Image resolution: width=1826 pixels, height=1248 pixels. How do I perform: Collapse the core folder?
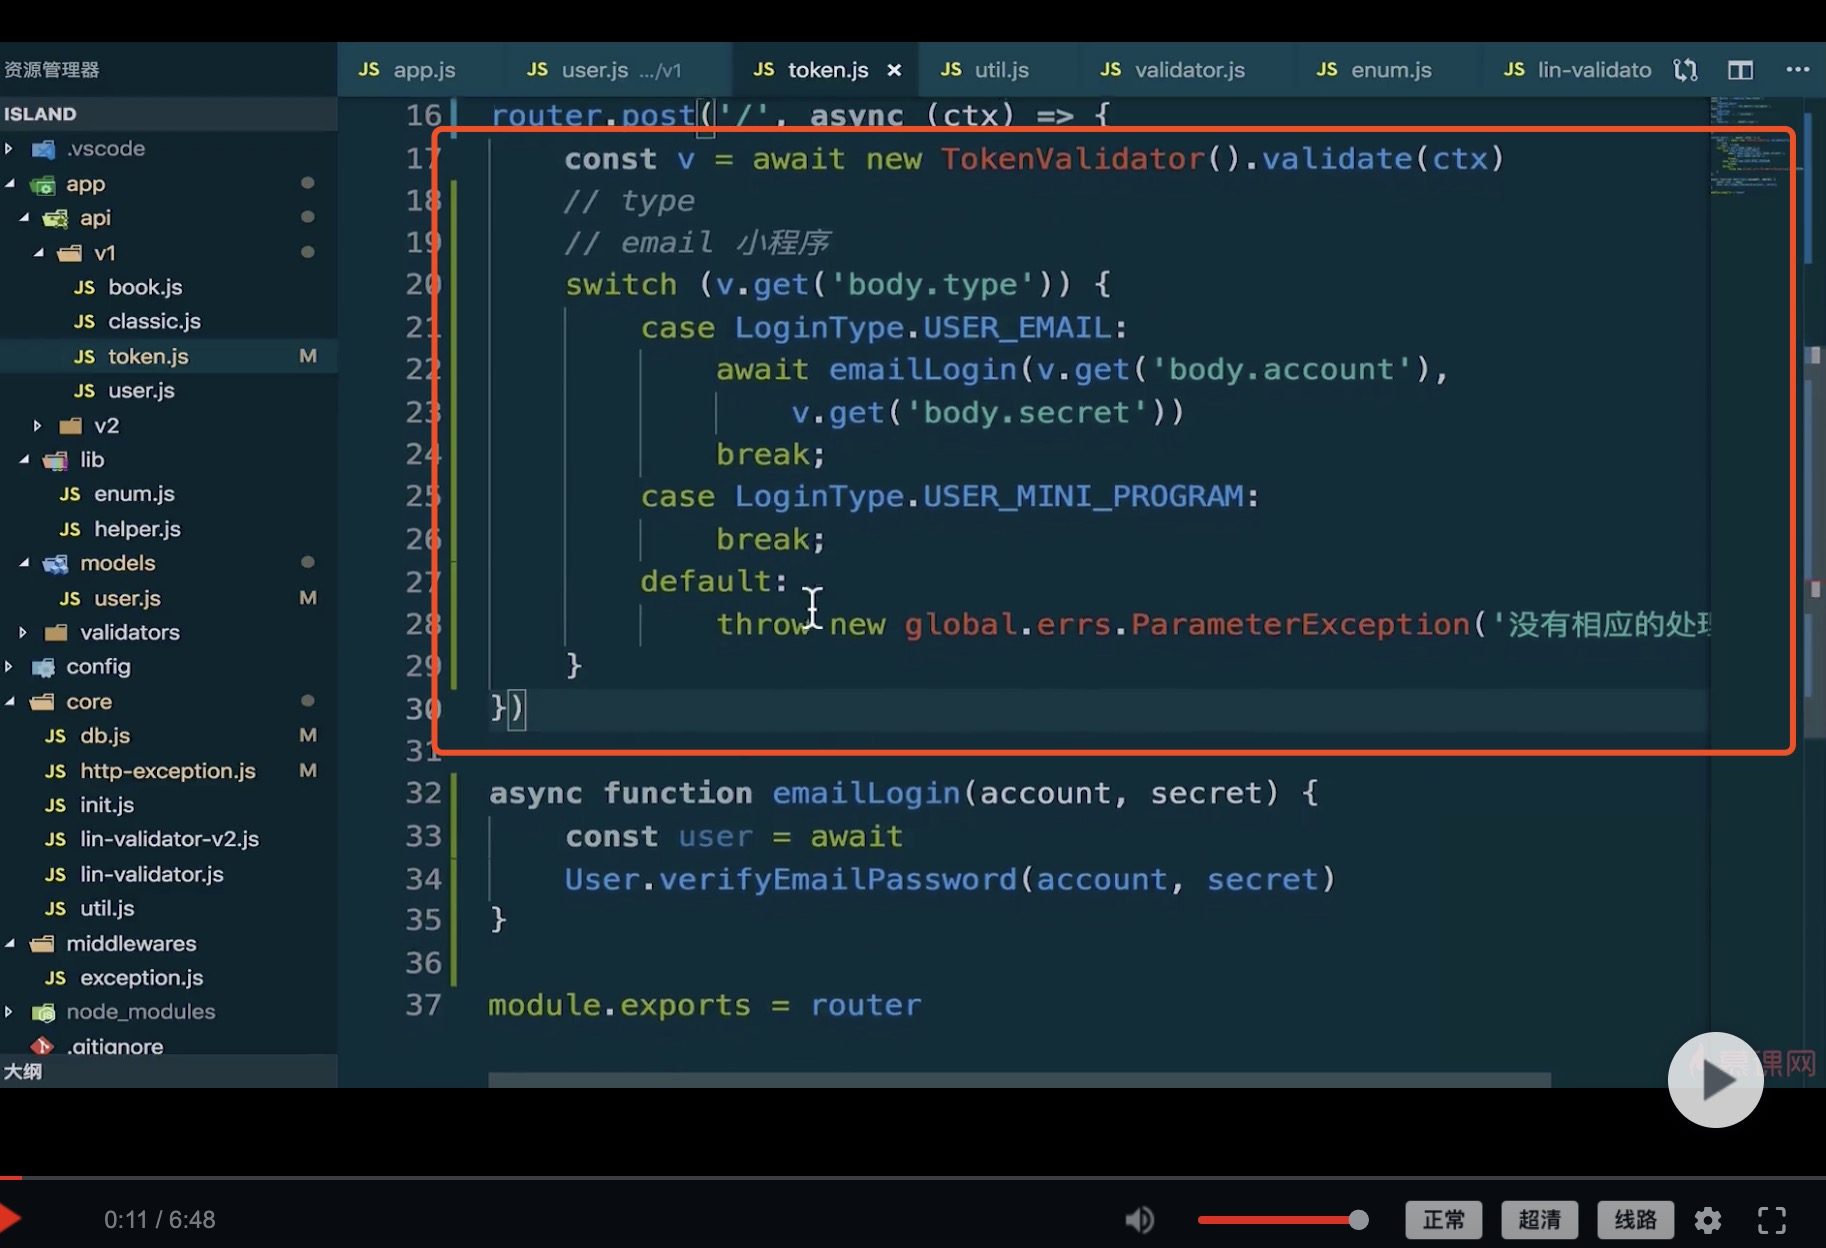[x=9, y=702]
